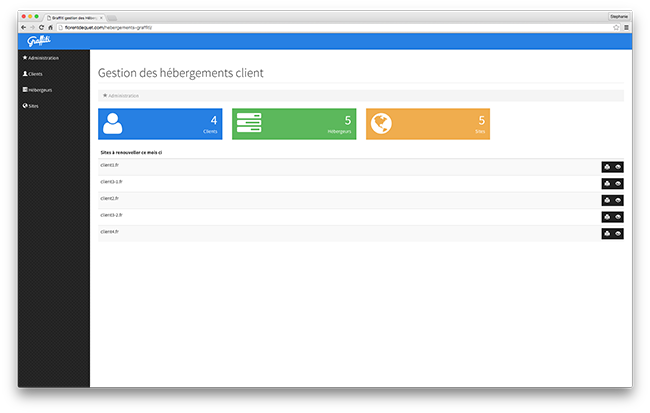The width and height of the screenshot is (650, 413).
Task: Select the Graffiti gestion des hébergements browser tab
Action: (x=74, y=18)
